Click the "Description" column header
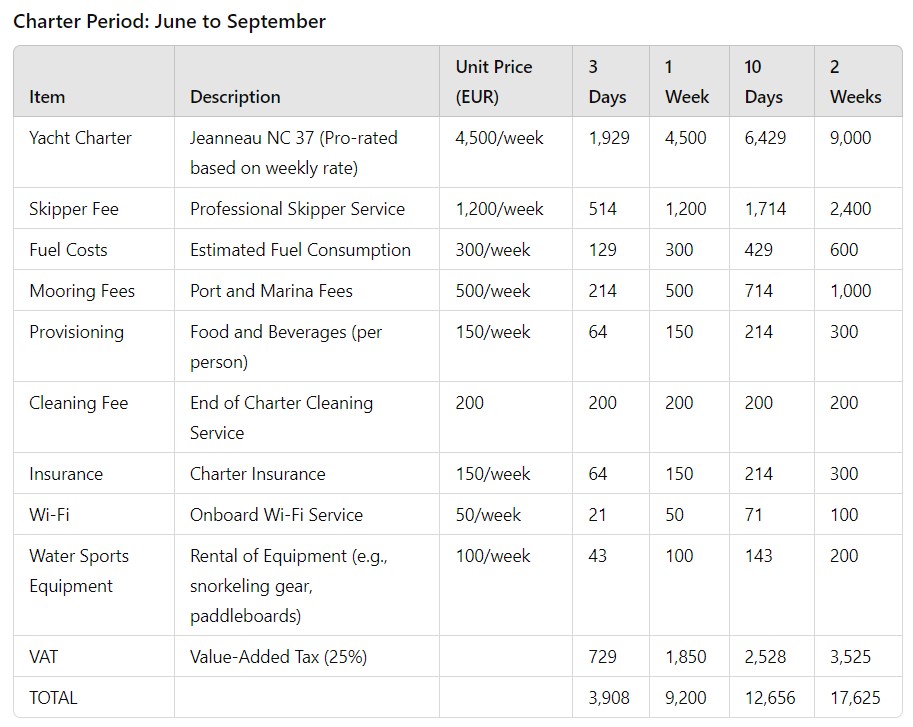This screenshot has width=913, height=727. tap(235, 97)
